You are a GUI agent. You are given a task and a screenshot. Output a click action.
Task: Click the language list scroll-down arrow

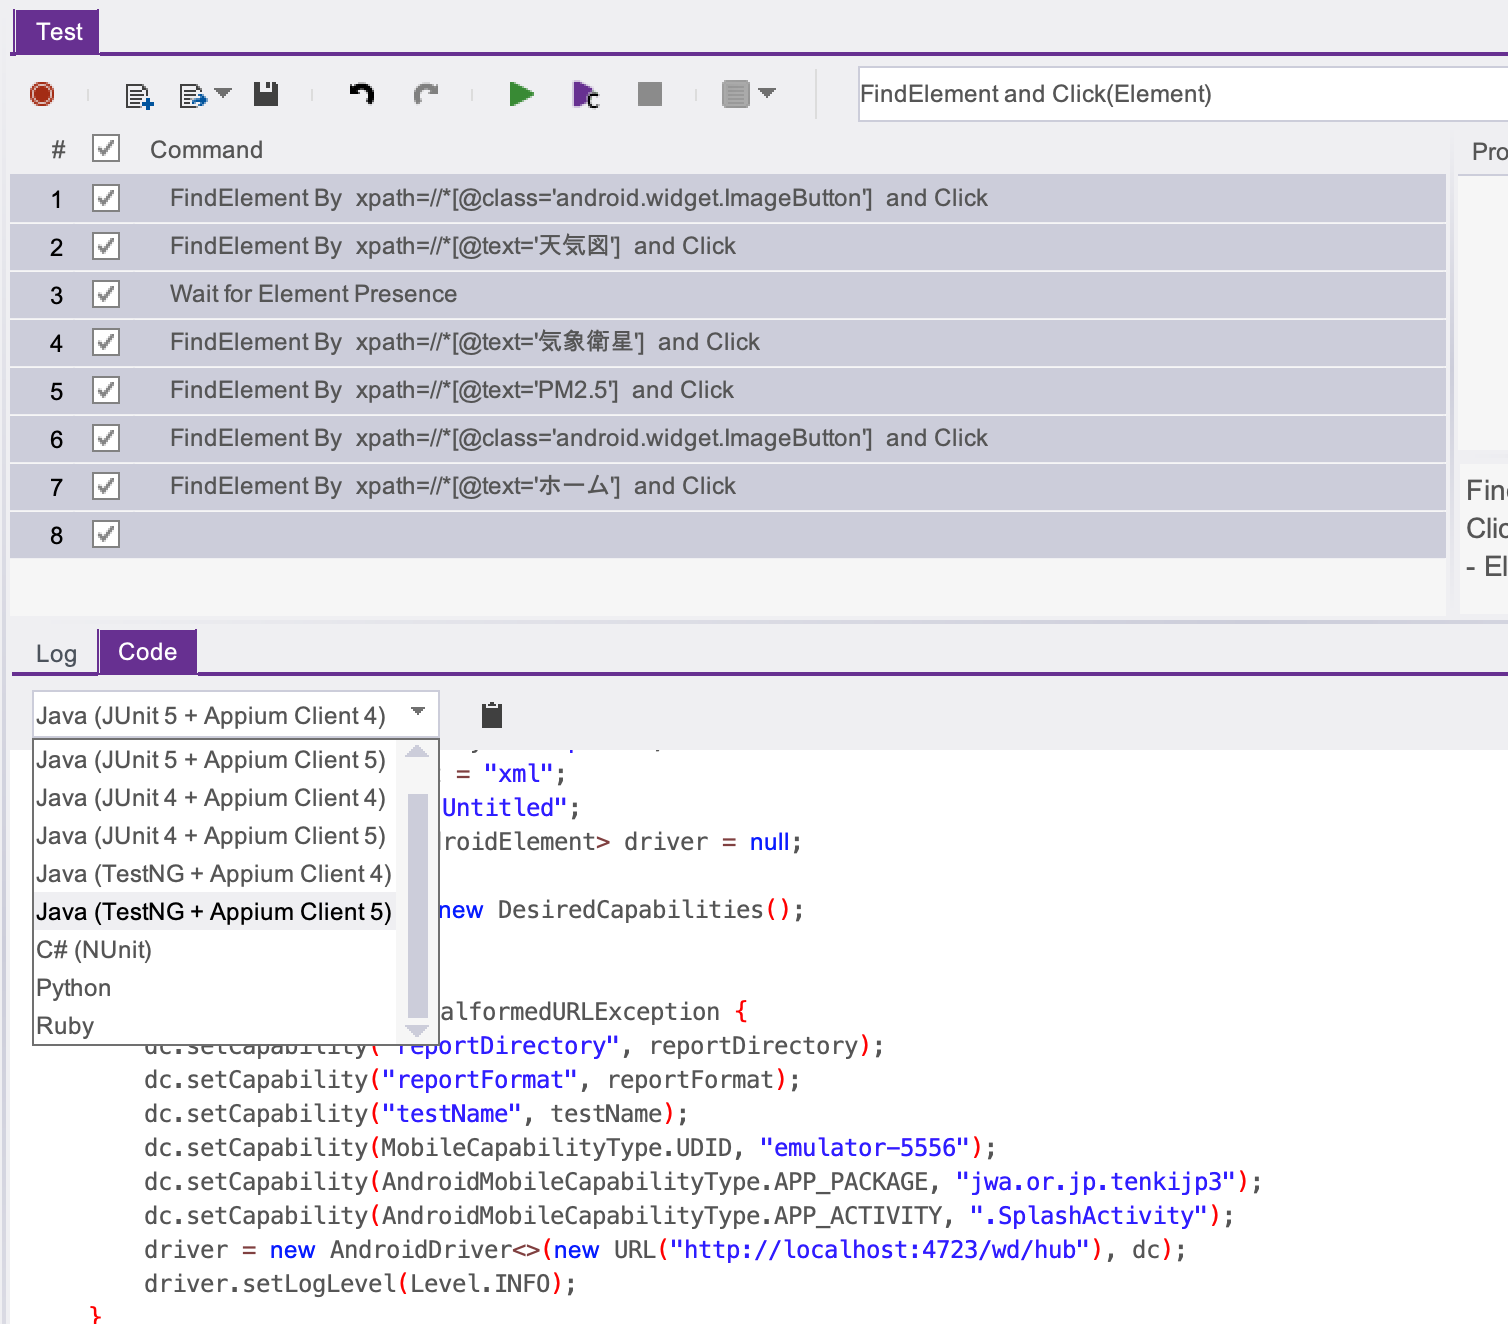click(x=418, y=1031)
